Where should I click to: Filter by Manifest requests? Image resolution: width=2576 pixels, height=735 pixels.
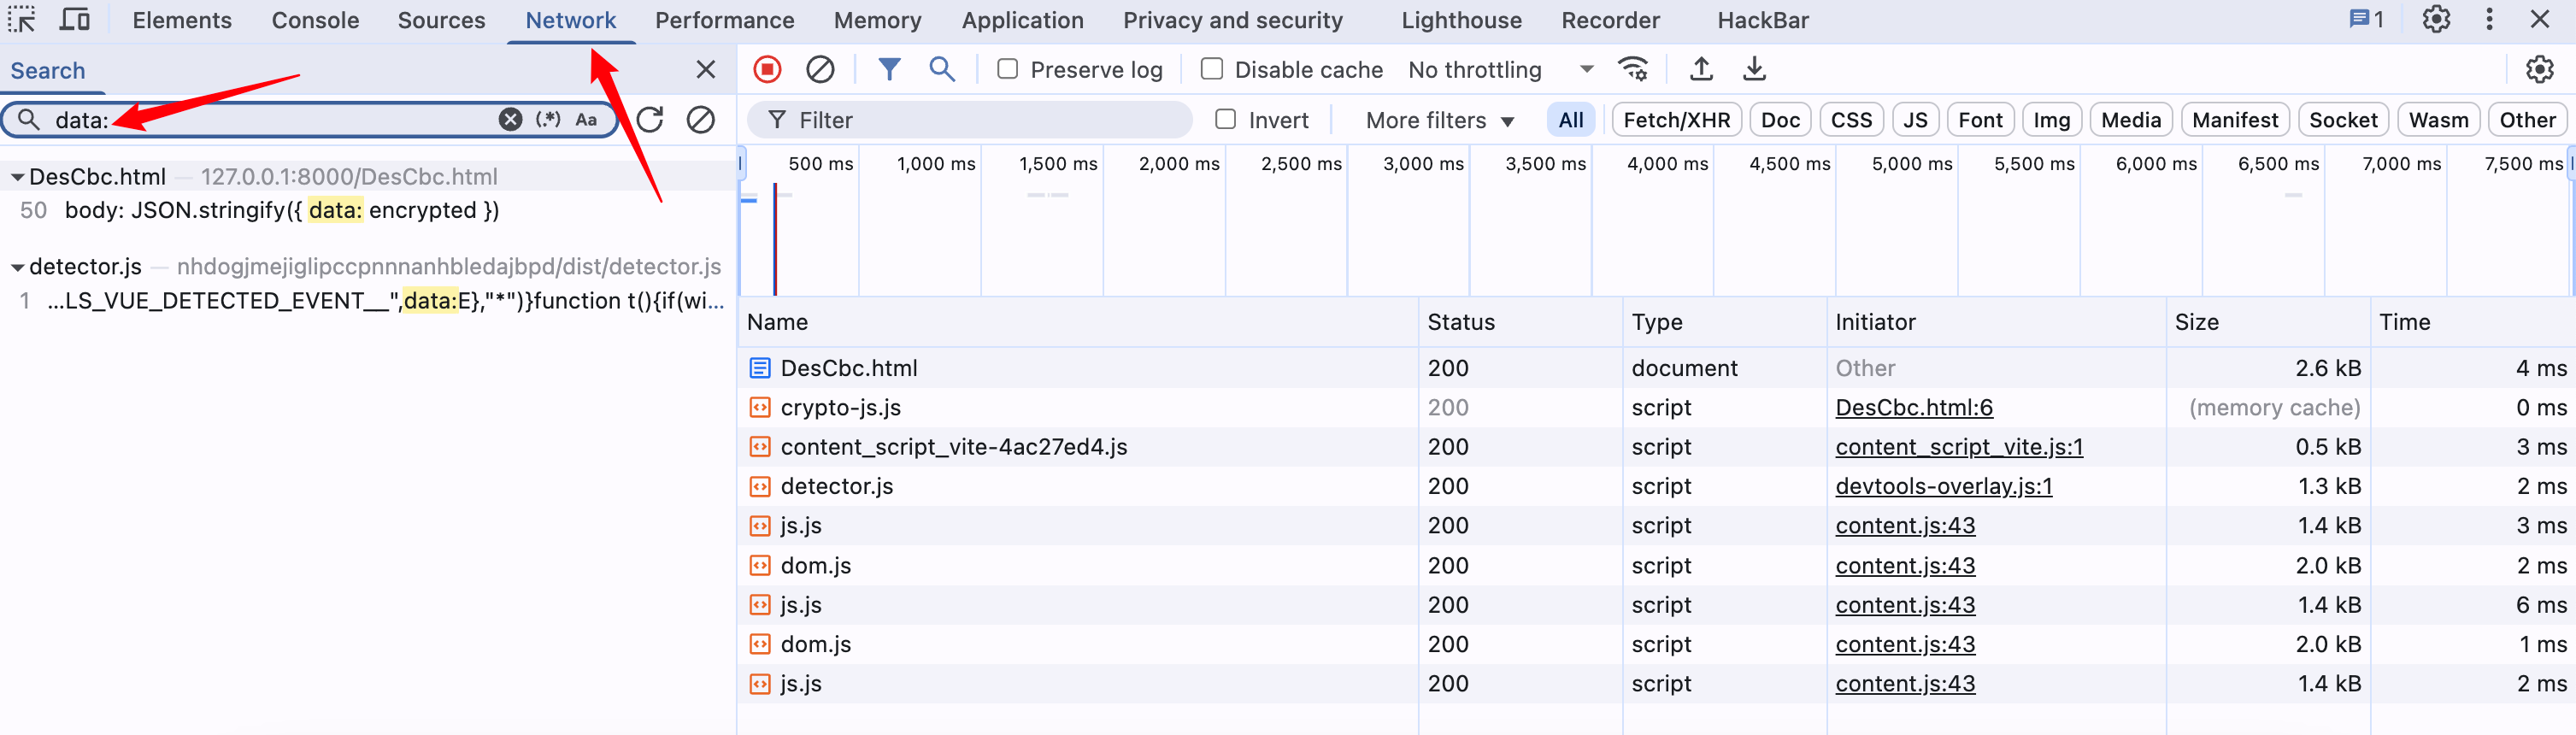[2235, 120]
